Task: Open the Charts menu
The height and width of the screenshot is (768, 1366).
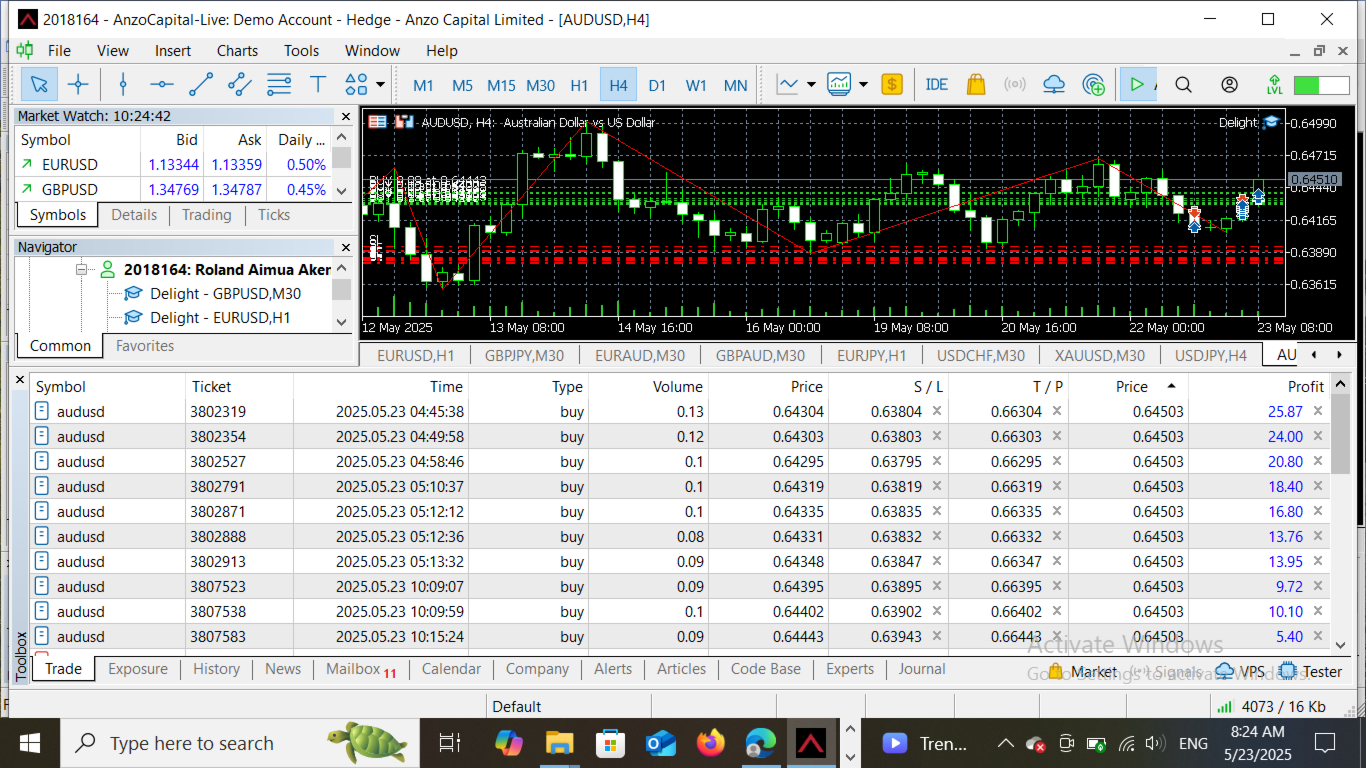Action: [x=237, y=50]
